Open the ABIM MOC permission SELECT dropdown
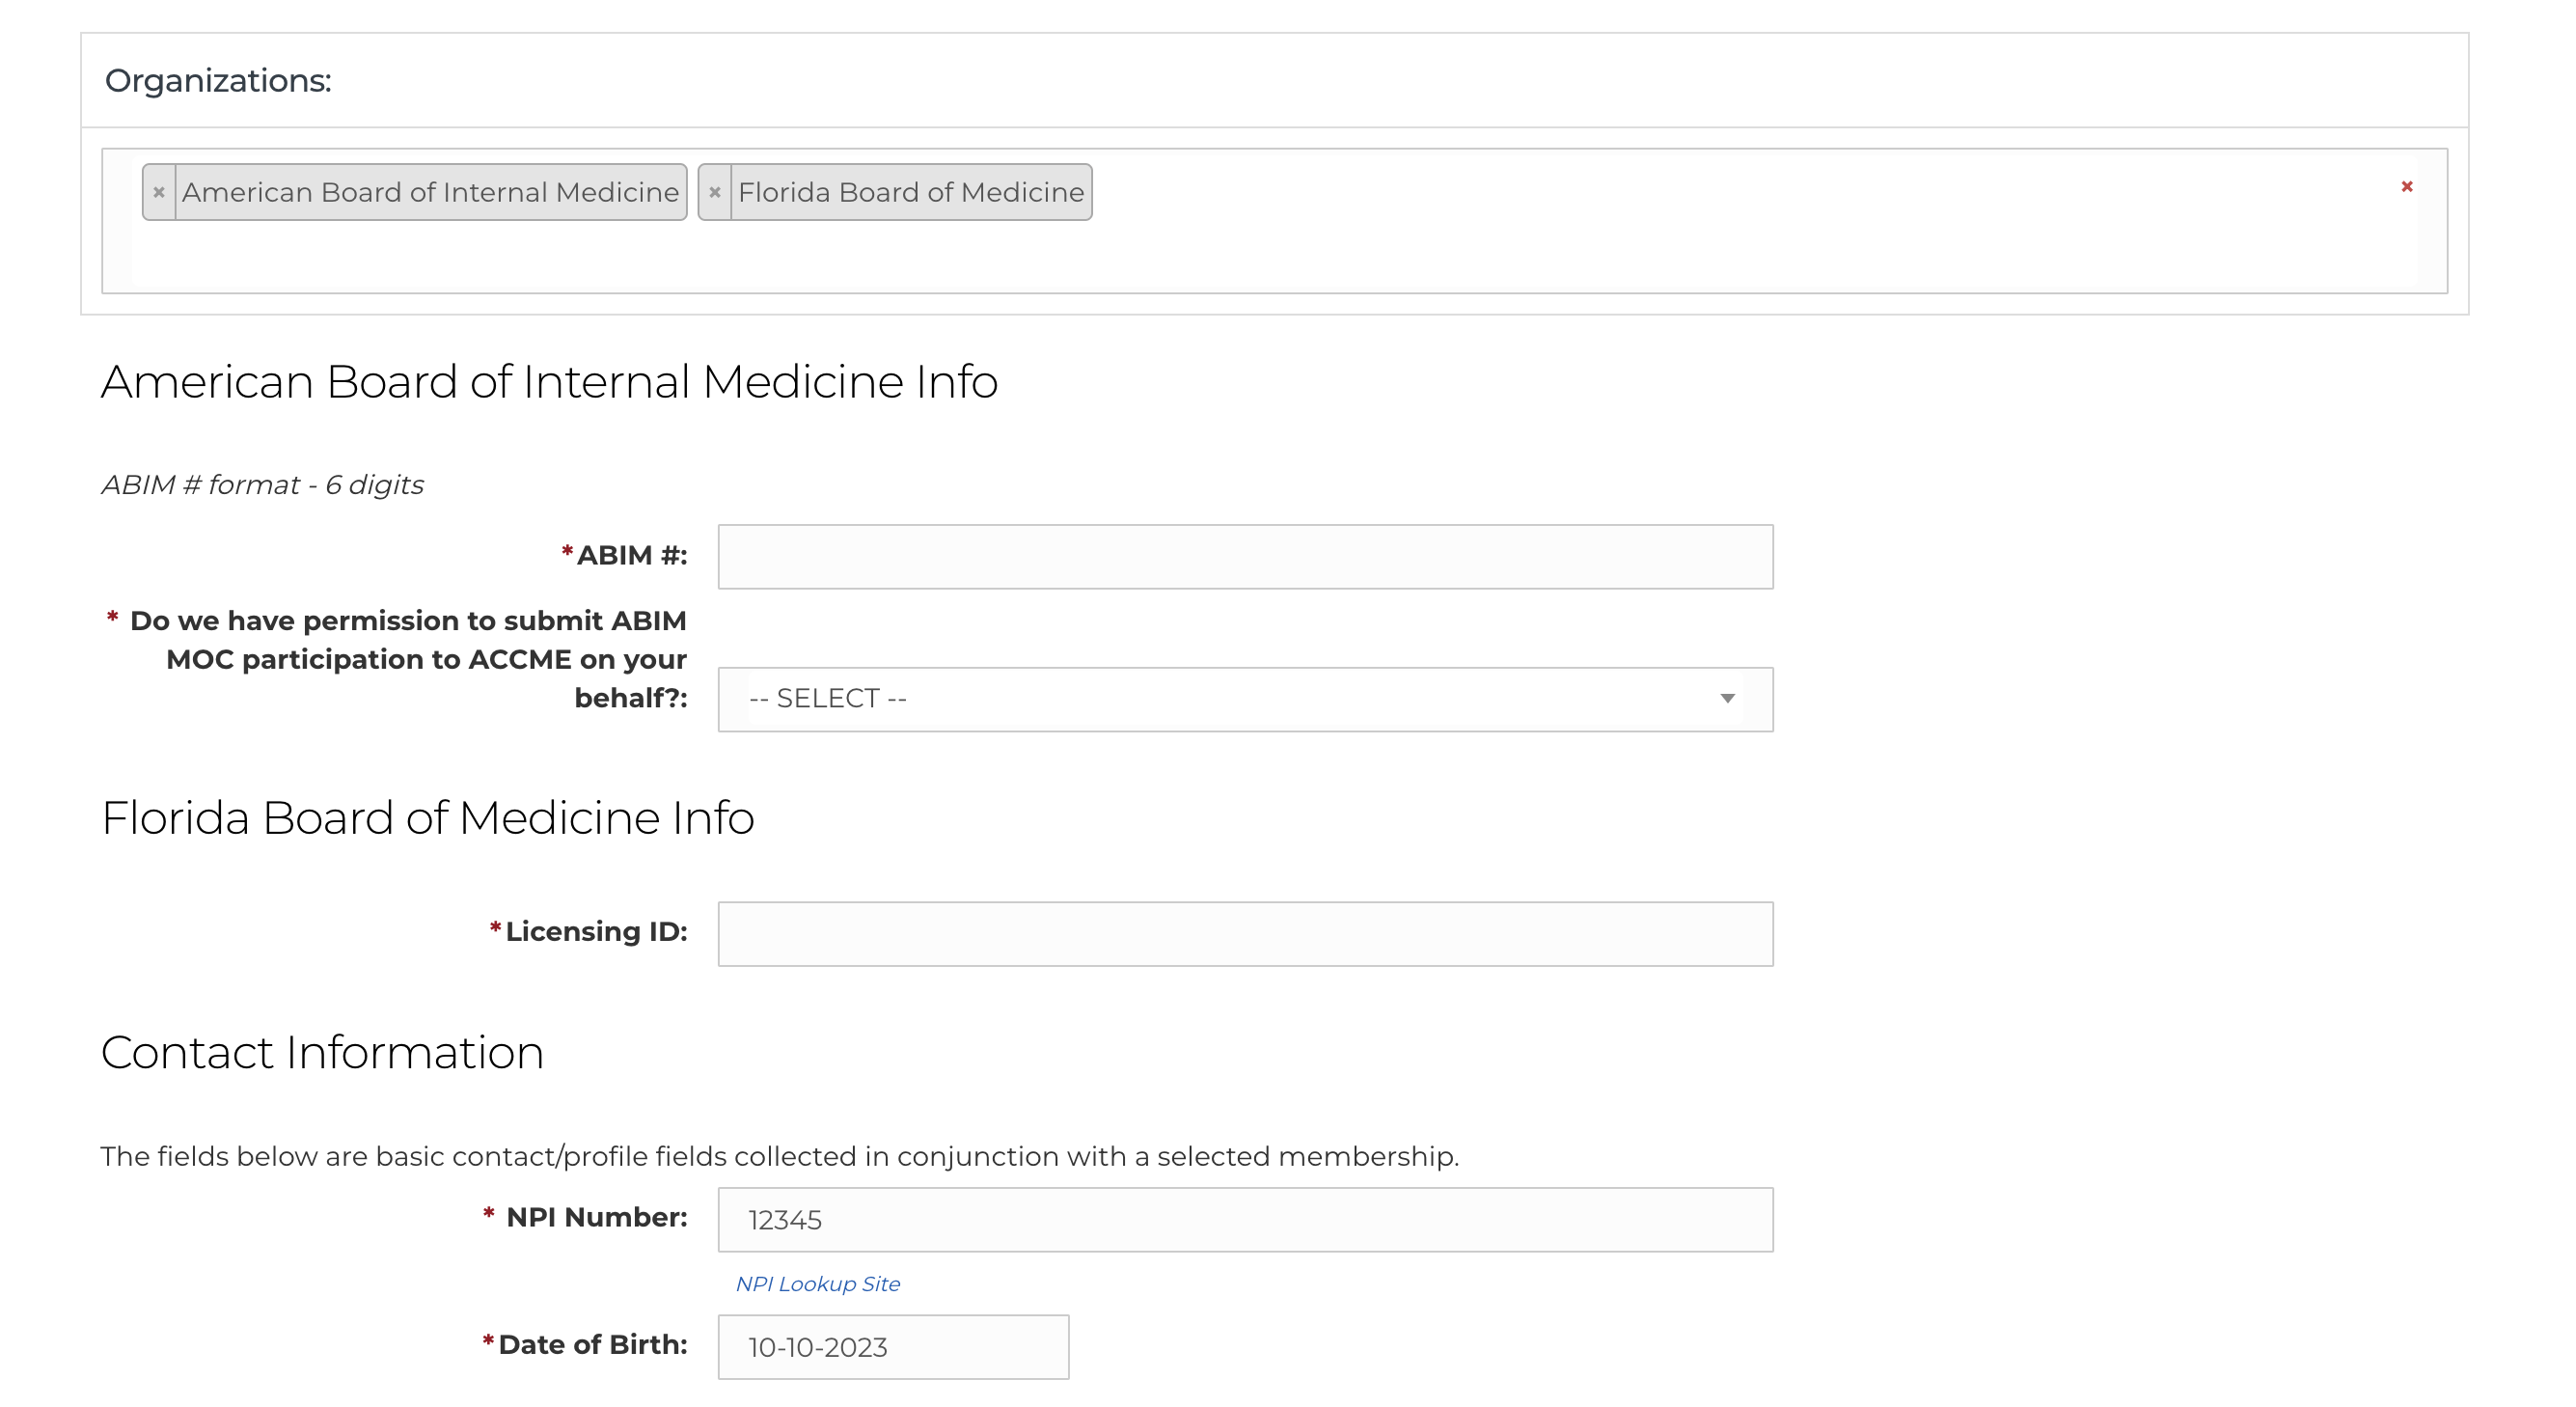This screenshot has height=1407, width=2576. coord(1245,699)
